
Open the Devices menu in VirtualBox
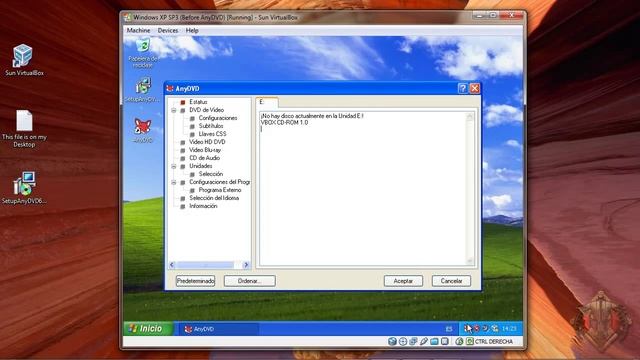click(x=168, y=31)
